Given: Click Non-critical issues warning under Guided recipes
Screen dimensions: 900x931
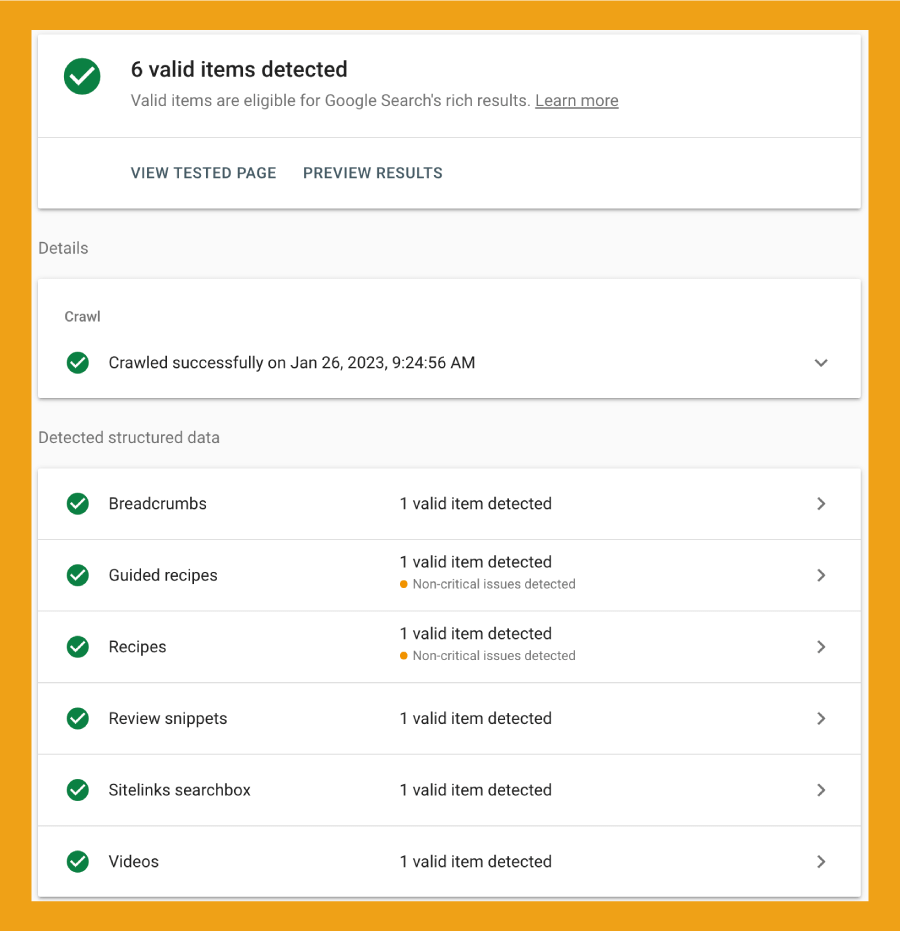Looking at the screenshot, I should click(488, 584).
